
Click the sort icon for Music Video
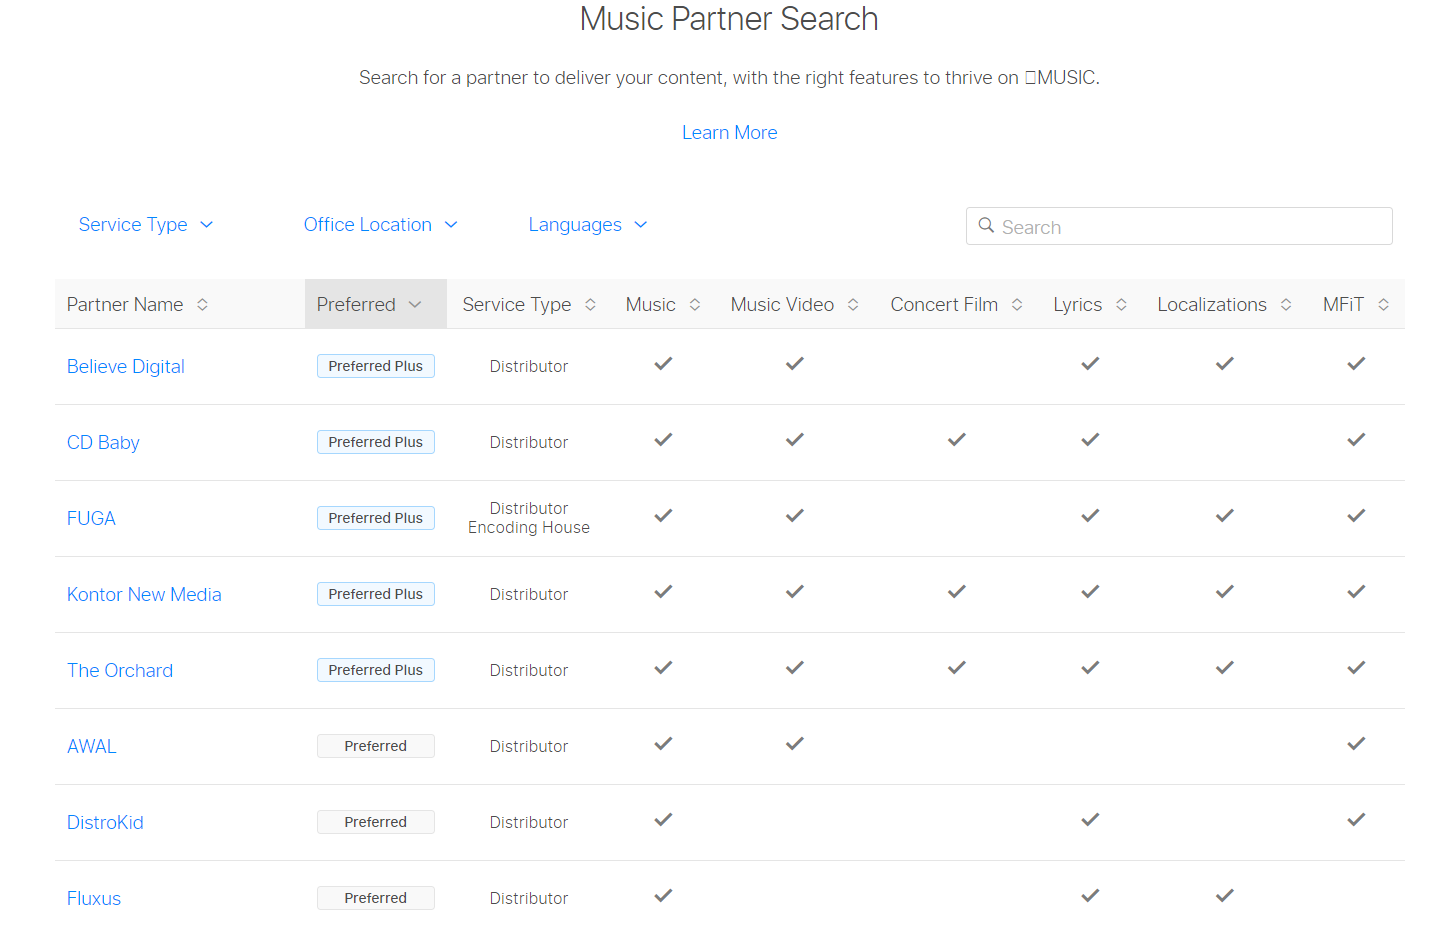click(x=854, y=304)
